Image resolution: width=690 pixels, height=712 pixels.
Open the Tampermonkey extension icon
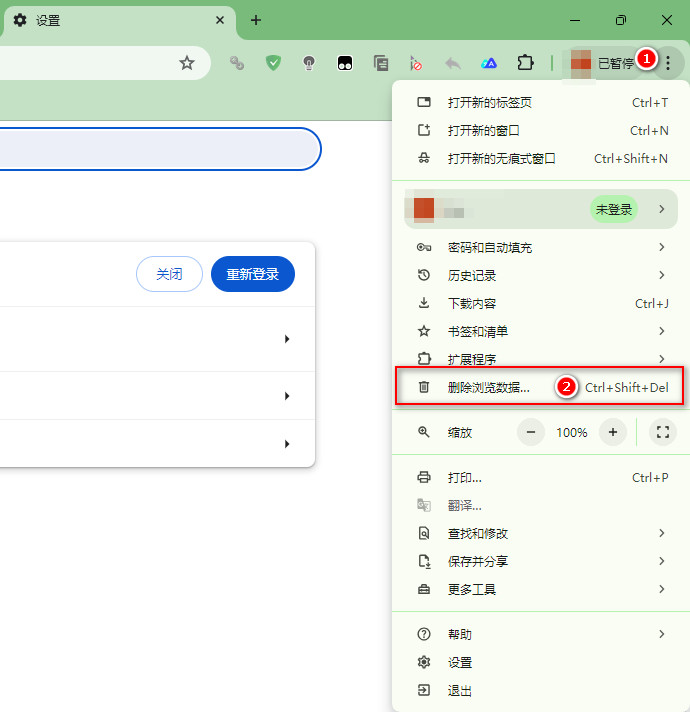click(345, 63)
